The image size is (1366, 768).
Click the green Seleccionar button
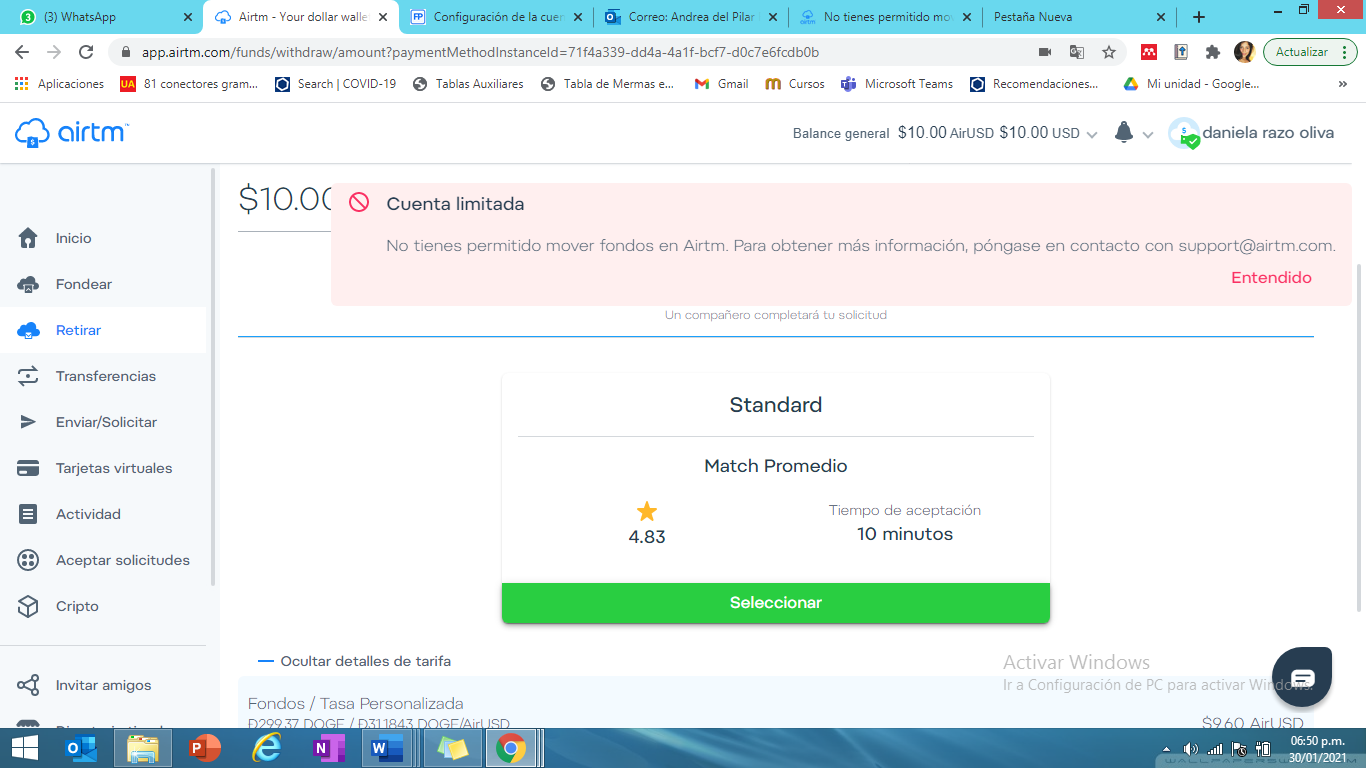point(776,603)
